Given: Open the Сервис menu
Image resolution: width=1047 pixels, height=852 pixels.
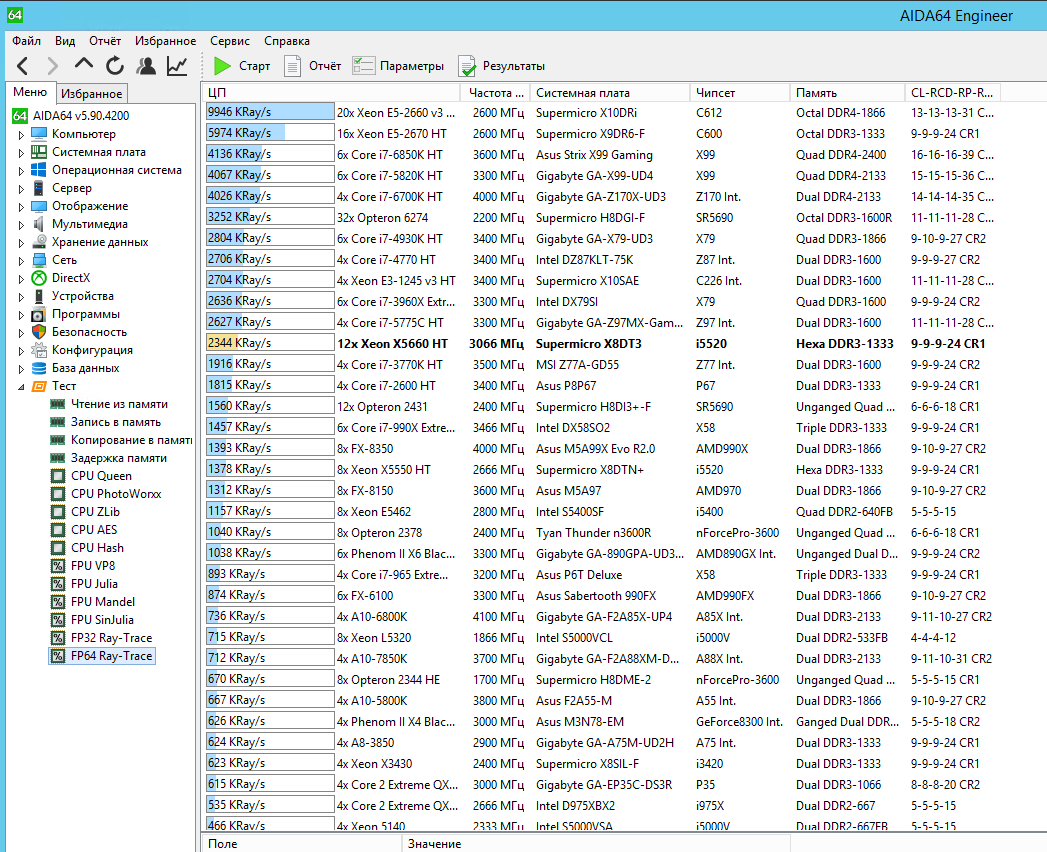Looking at the screenshot, I should pos(230,41).
